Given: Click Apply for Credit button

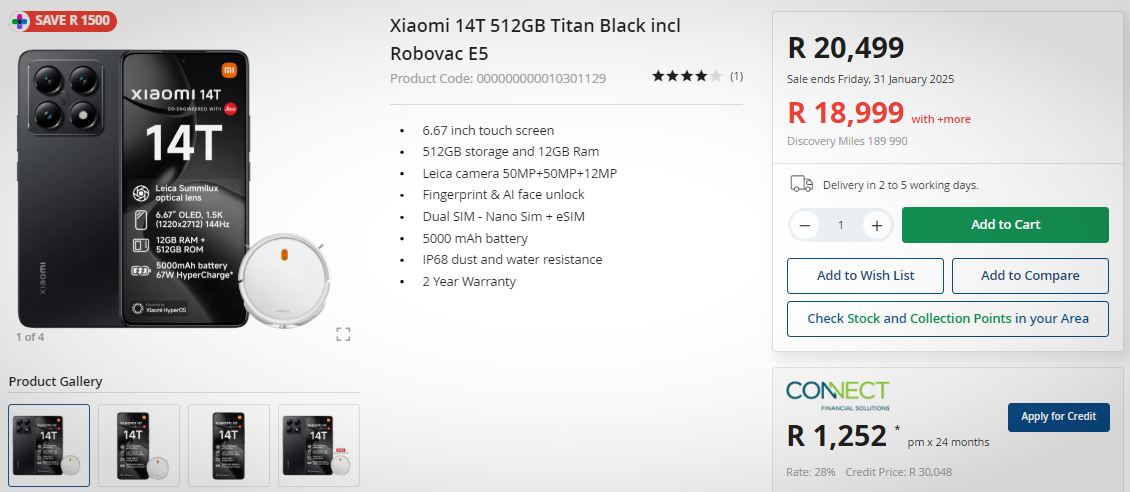Looking at the screenshot, I should click(1058, 417).
